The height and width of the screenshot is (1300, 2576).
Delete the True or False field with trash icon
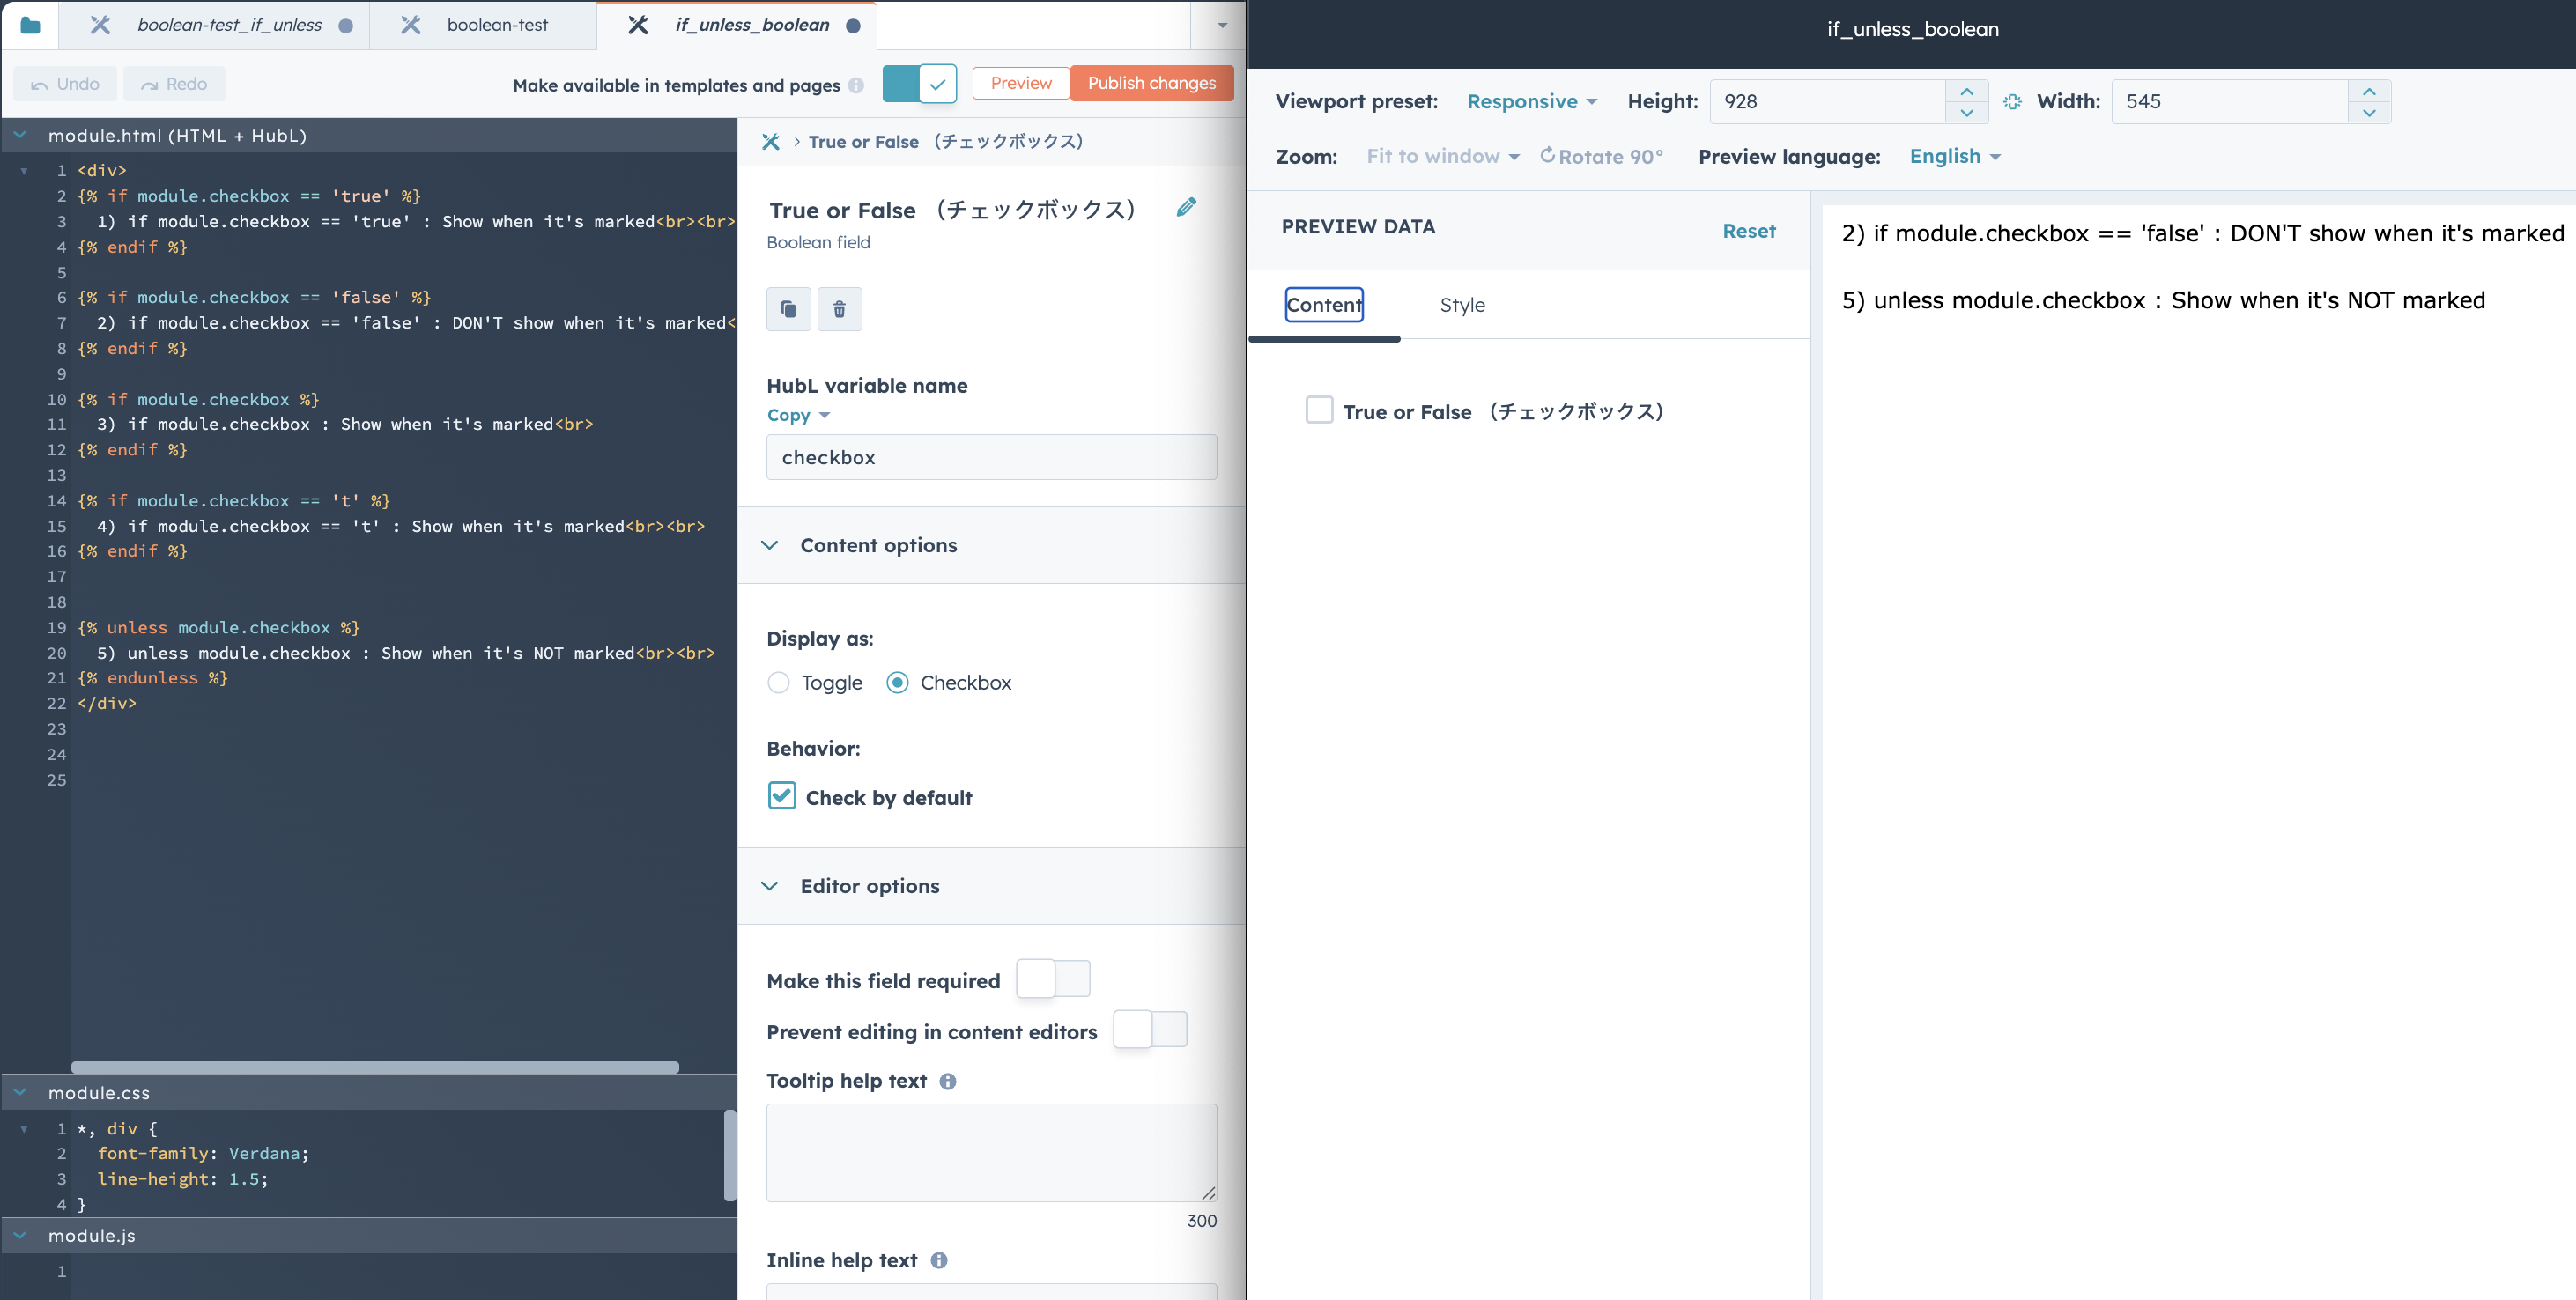840,309
